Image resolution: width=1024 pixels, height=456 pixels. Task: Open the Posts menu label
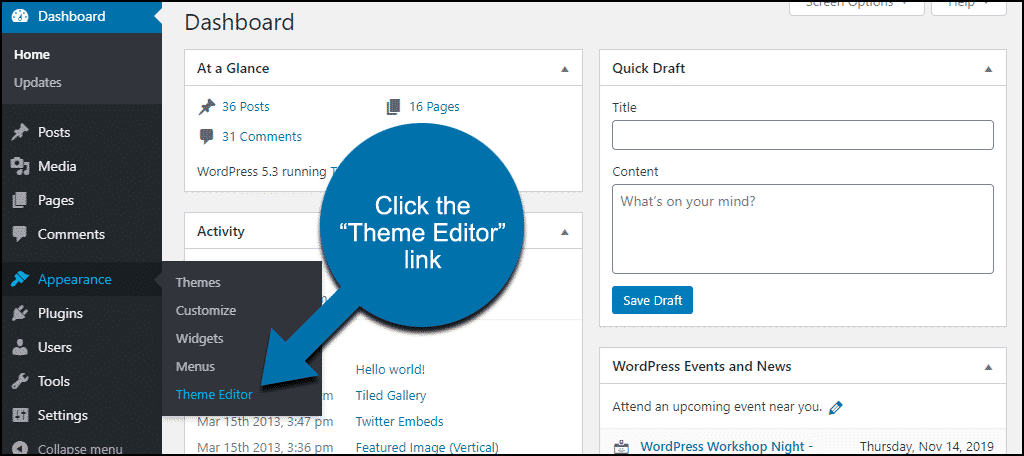pos(54,132)
